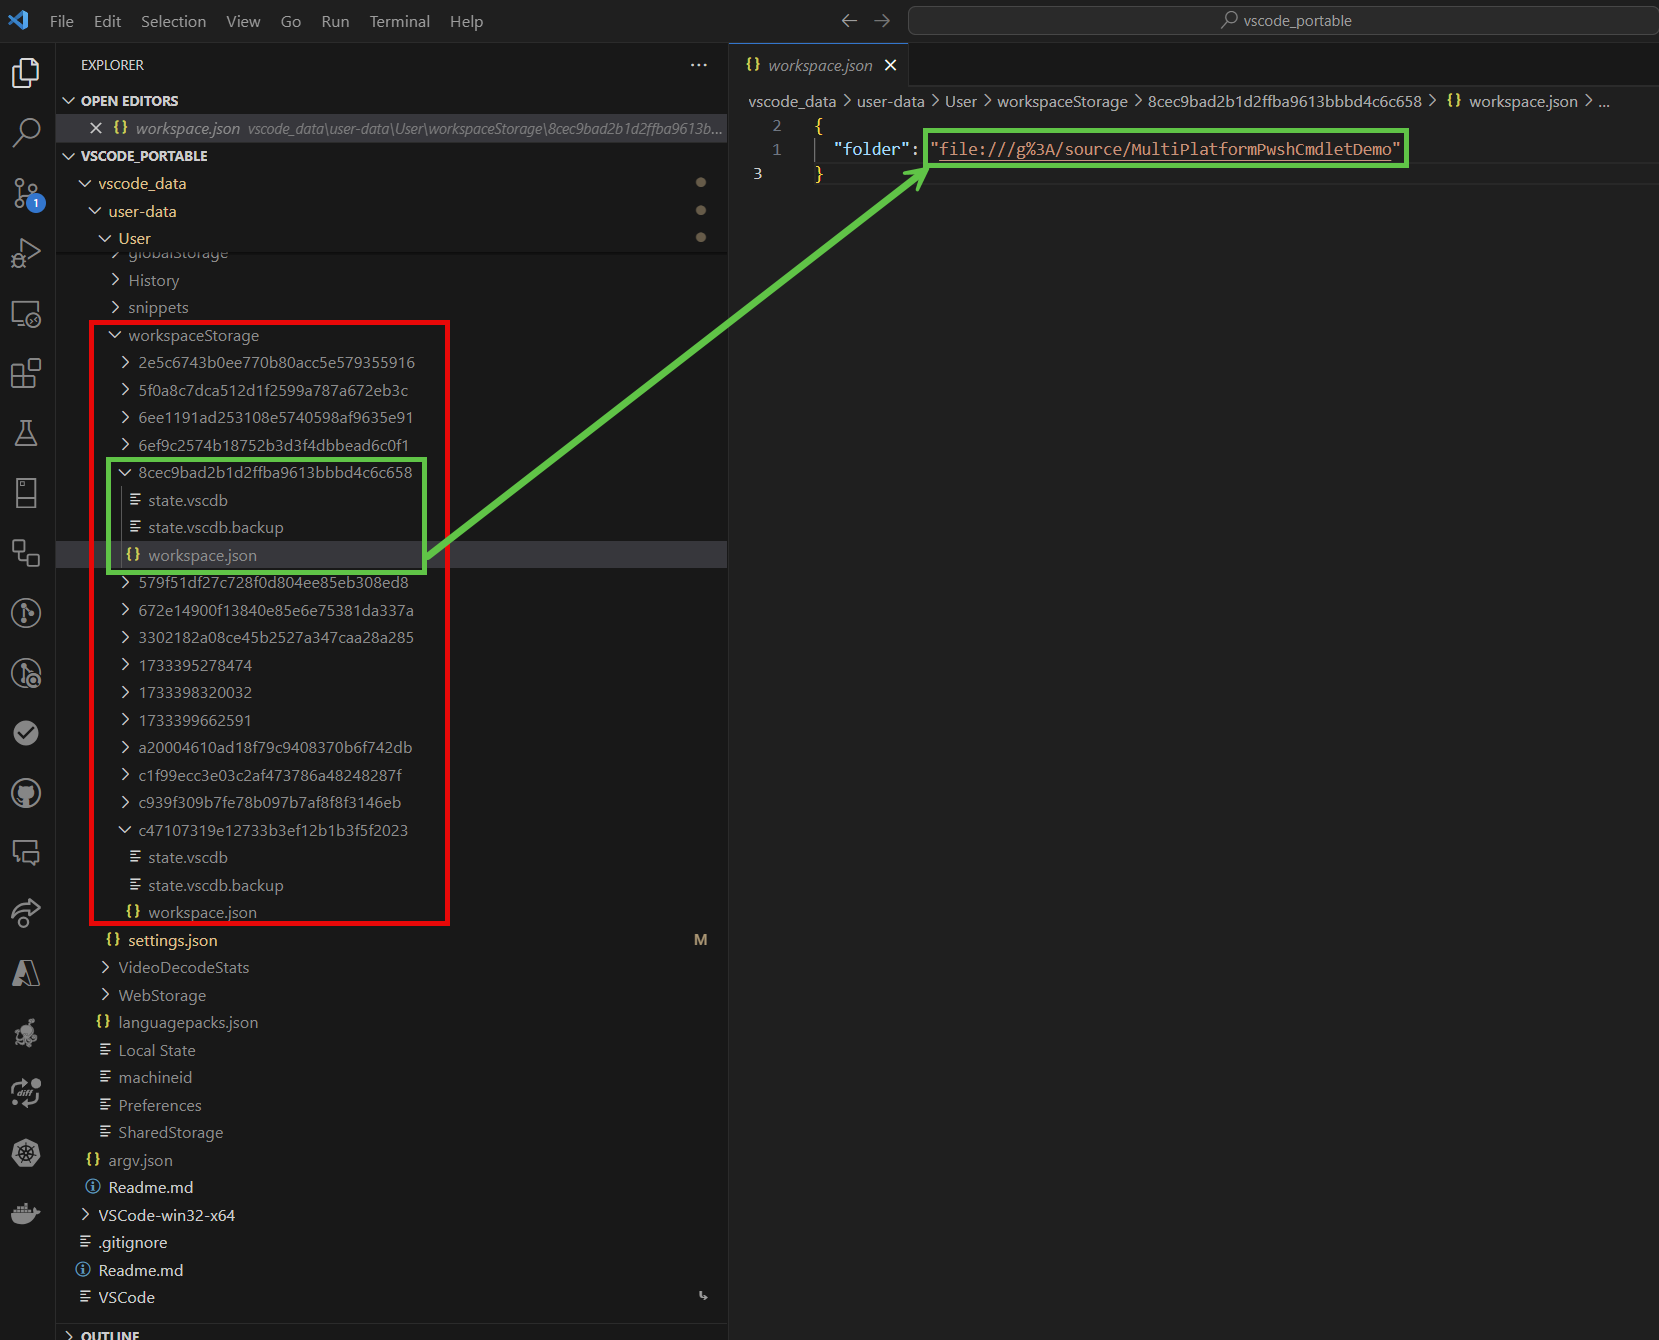Image resolution: width=1659 pixels, height=1340 pixels.
Task: Open the Kubernetes view in activity bar
Action: pyautogui.click(x=26, y=1153)
